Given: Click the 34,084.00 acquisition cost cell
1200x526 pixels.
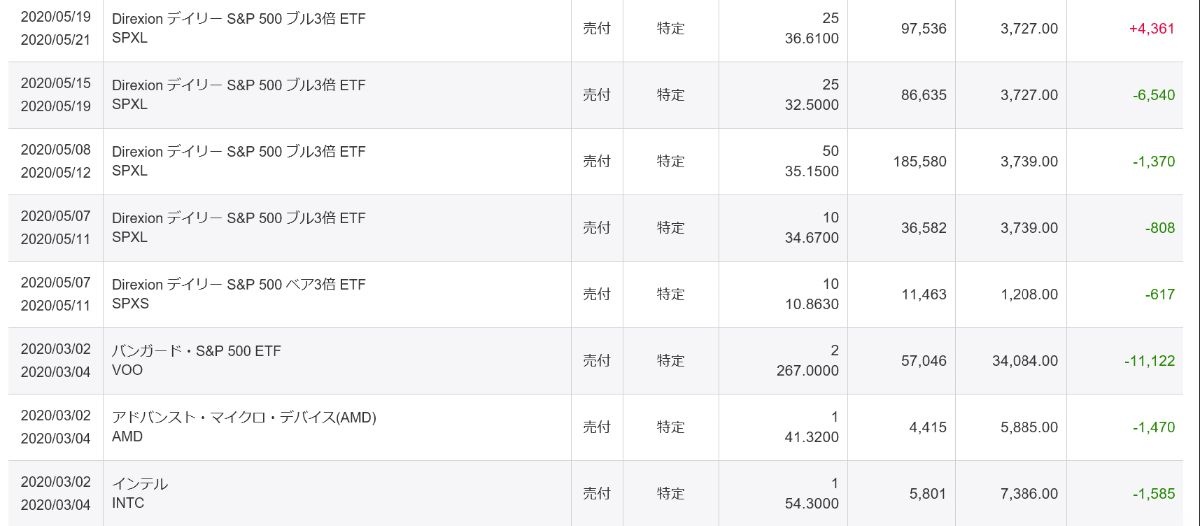Looking at the screenshot, I should [x=1024, y=361].
